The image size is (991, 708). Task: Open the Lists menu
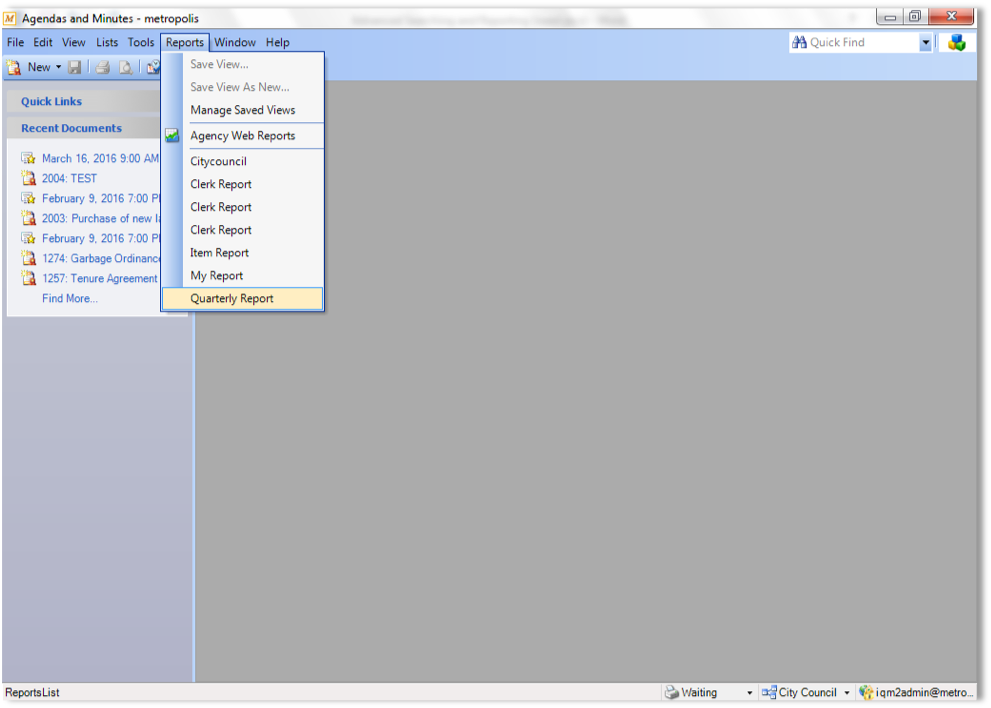coord(107,42)
